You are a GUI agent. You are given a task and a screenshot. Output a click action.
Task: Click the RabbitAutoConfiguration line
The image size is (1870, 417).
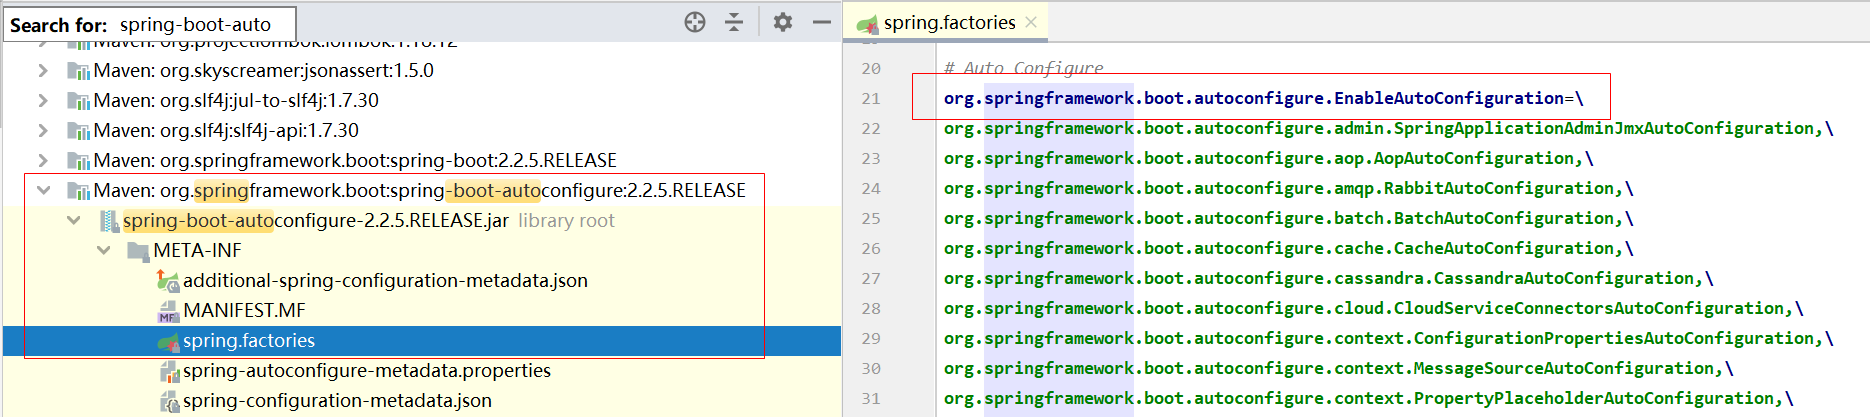point(1289,188)
